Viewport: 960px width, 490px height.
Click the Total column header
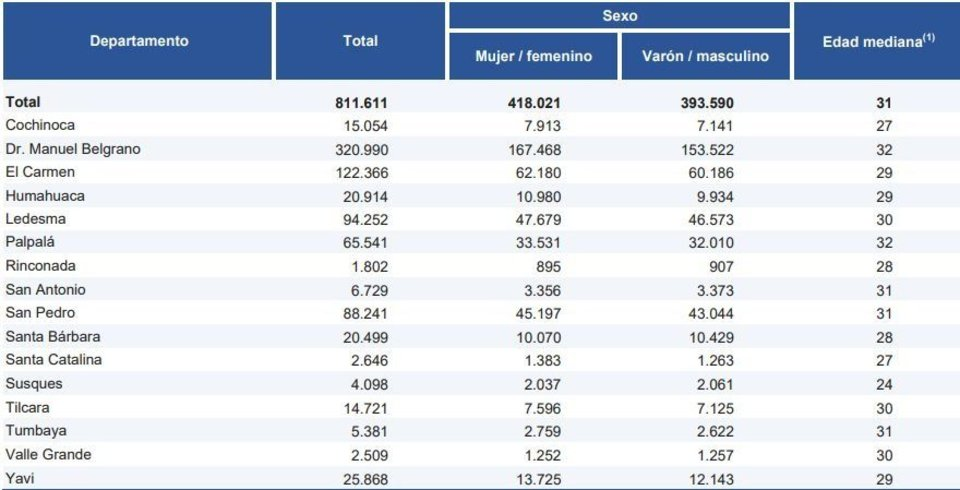point(360,41)
